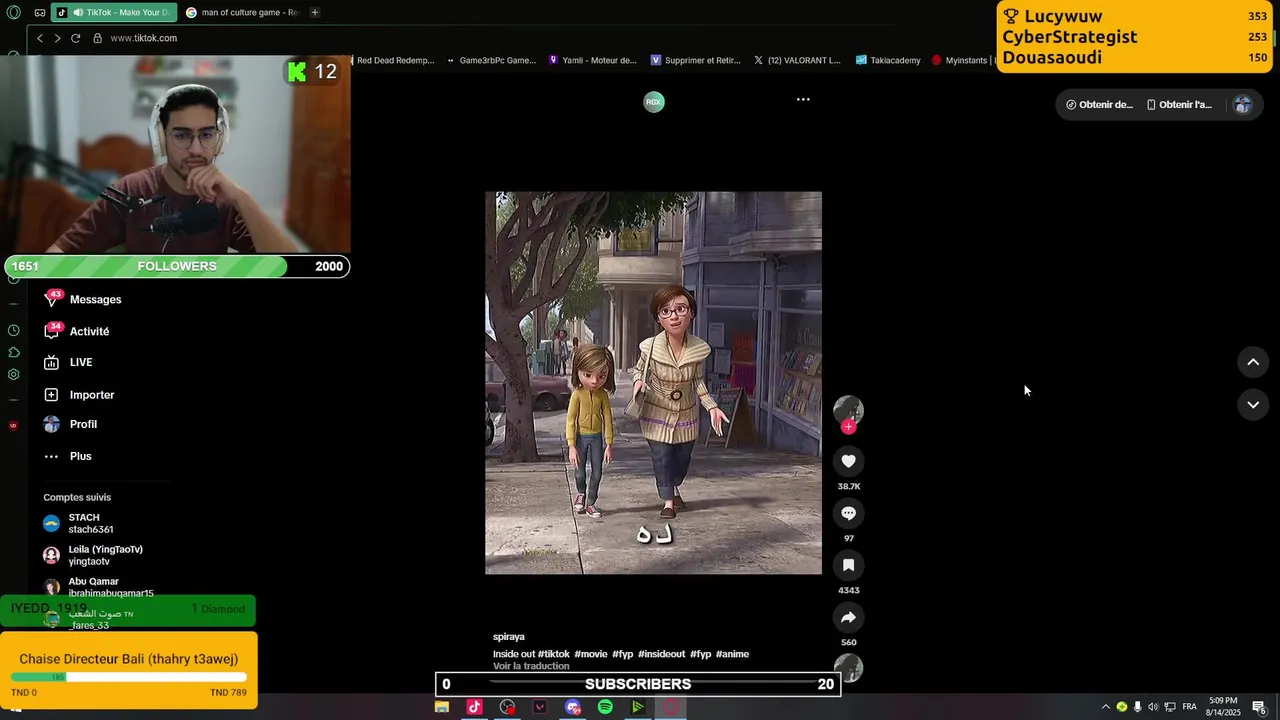Image resolution: width=1280 pixels, height=720 pixels.
Task: Open a new browser tab with plus
Action: click(314, 13)
